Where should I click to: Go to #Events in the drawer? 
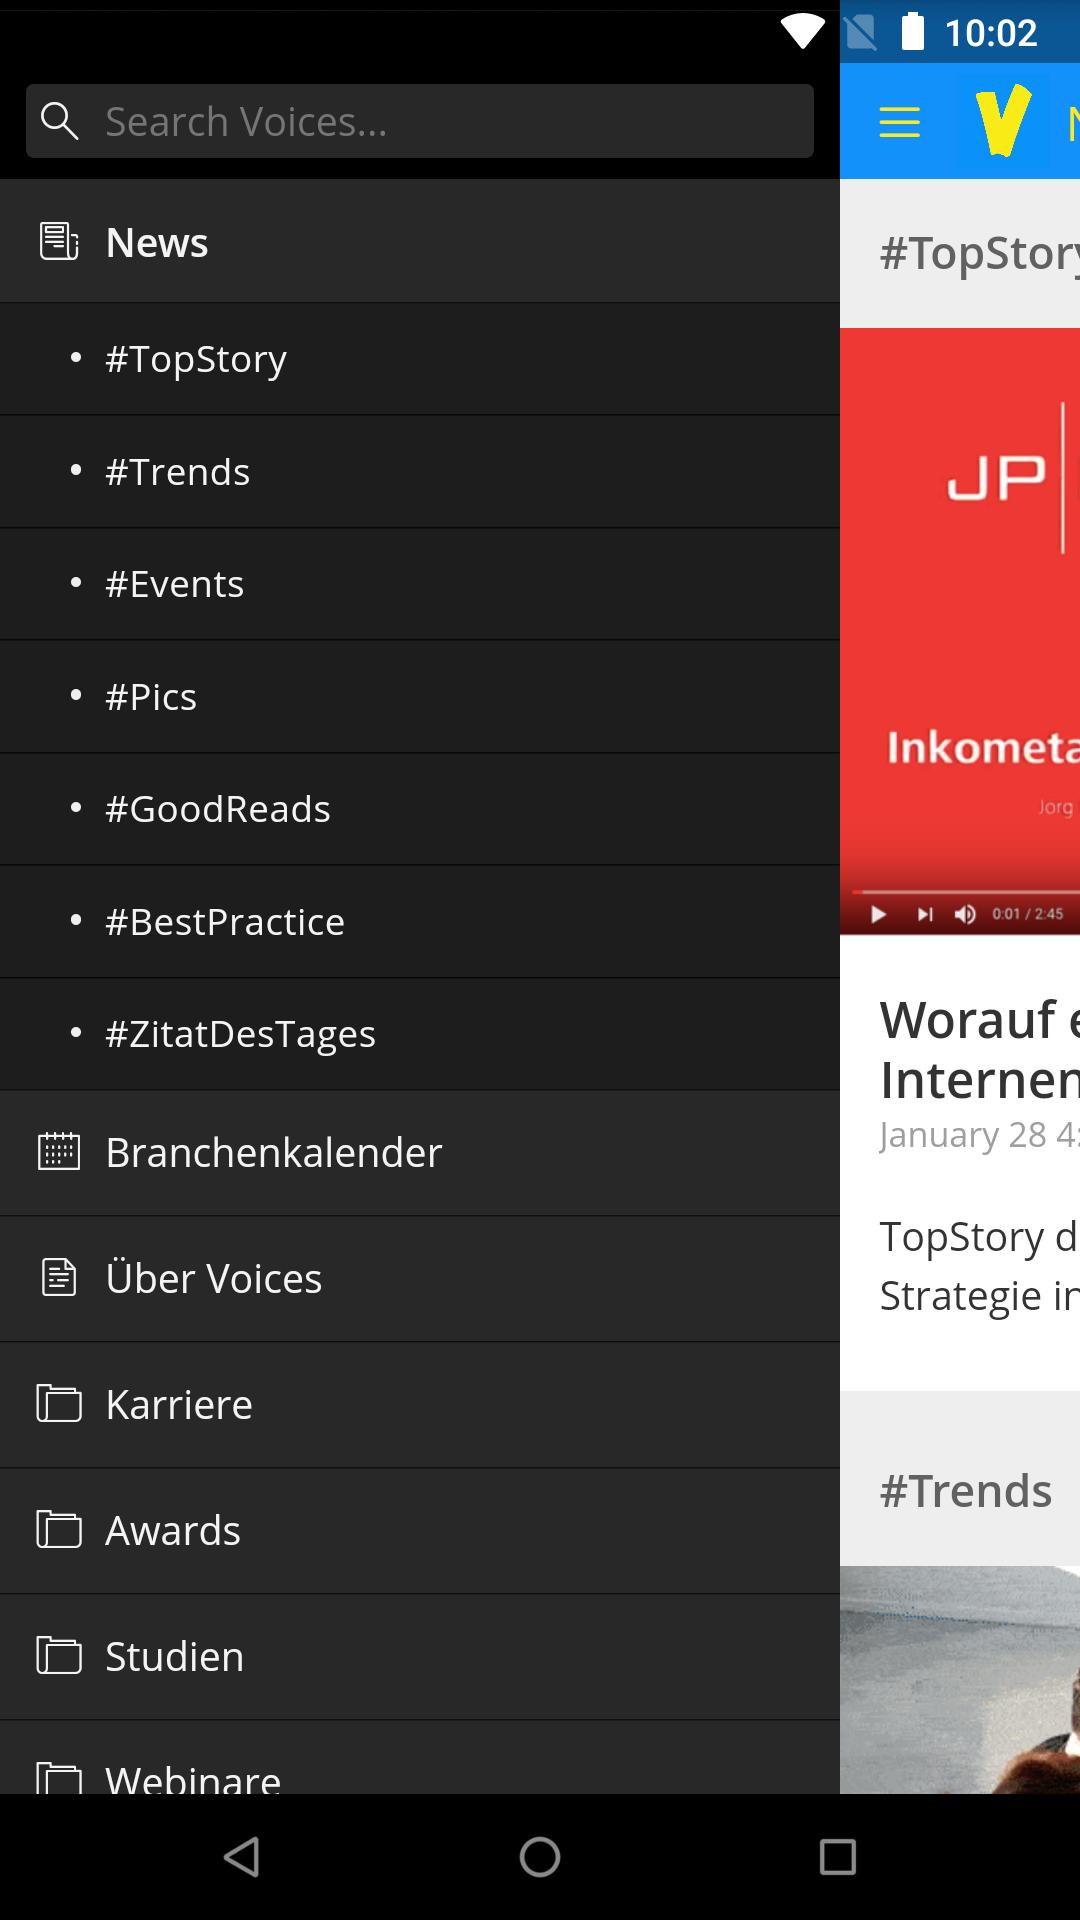coord(420,584)
